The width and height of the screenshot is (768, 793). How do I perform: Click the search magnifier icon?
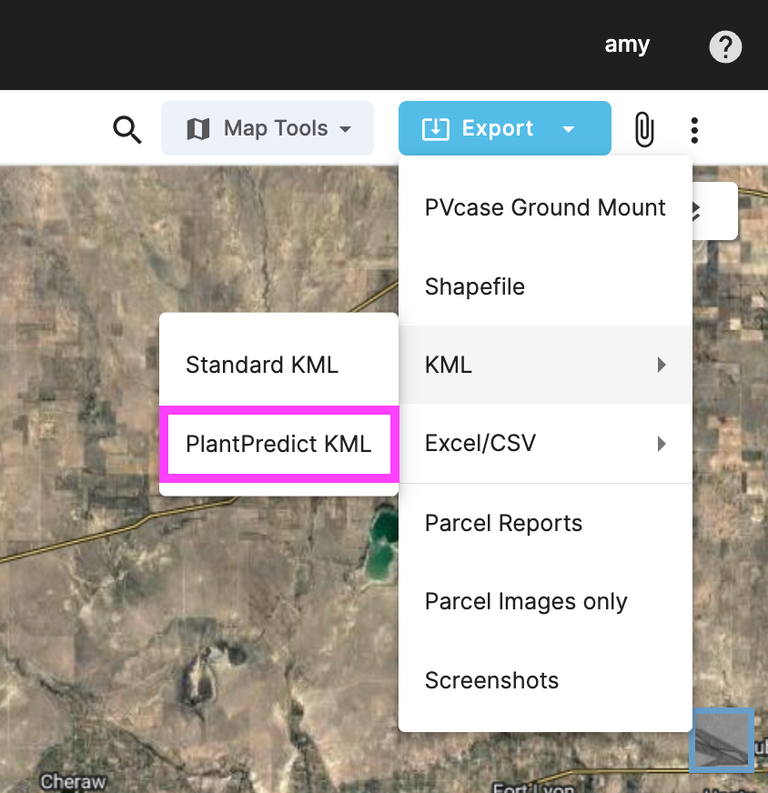(127, 130)
